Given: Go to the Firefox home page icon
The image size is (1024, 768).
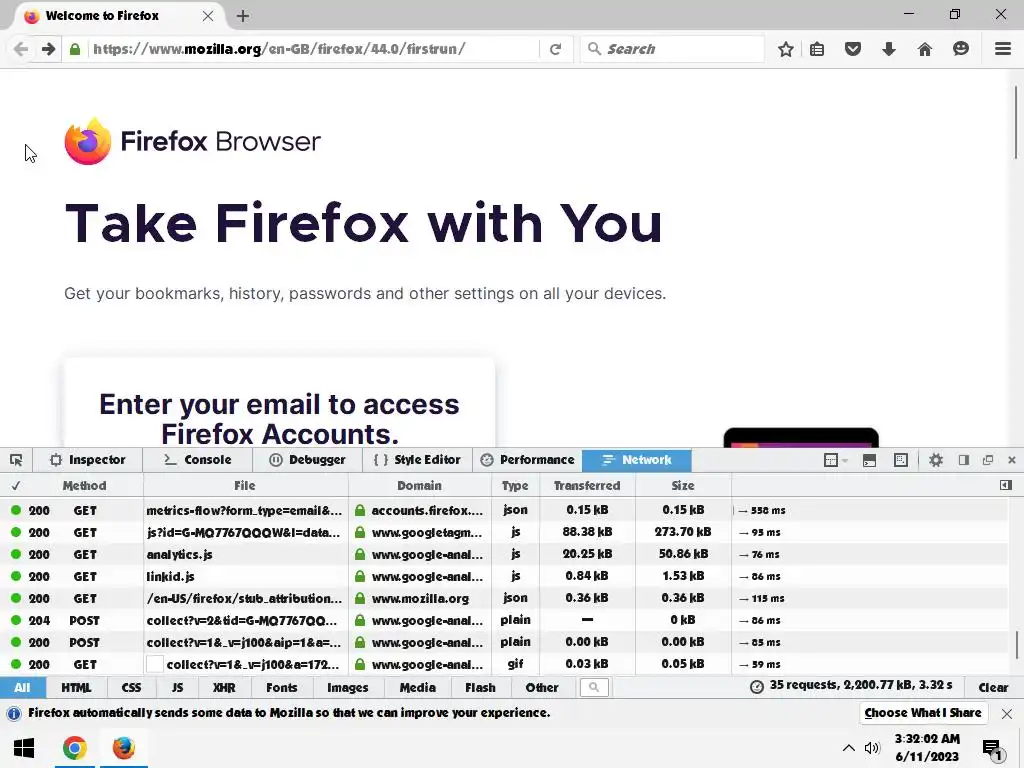Looking at the screenshot, I should coord(925,49).
